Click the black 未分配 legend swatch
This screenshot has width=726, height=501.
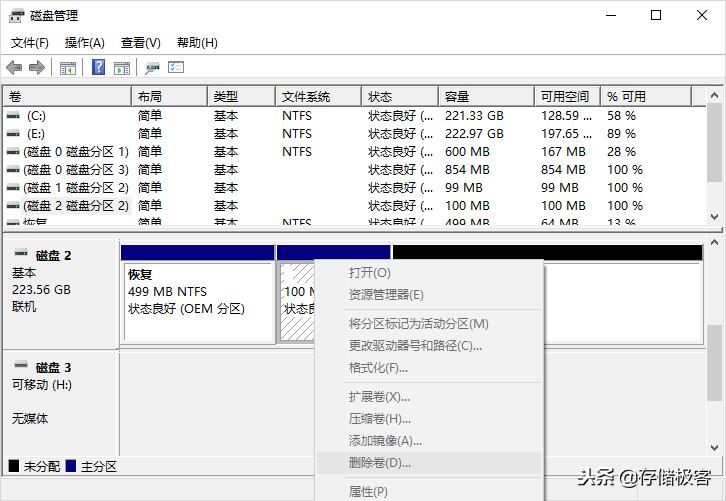pyautogui.click(x=14, y=466)
